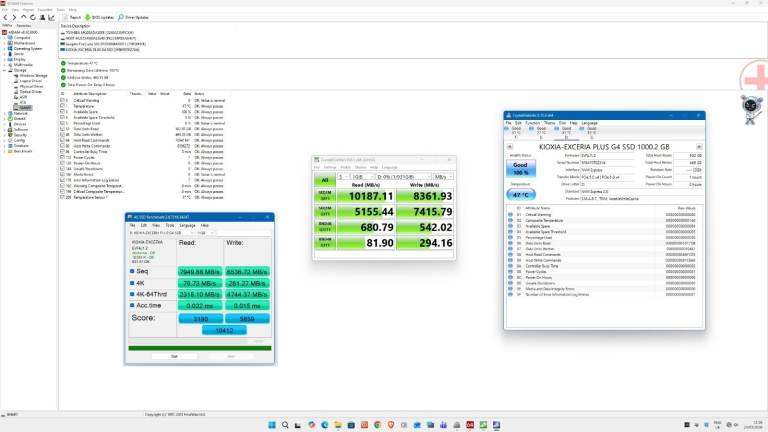The width and height of the screenshot is (768, 432).
Task: Click the Start button in AS SSD Benchmark
Action: click(174, 355)
